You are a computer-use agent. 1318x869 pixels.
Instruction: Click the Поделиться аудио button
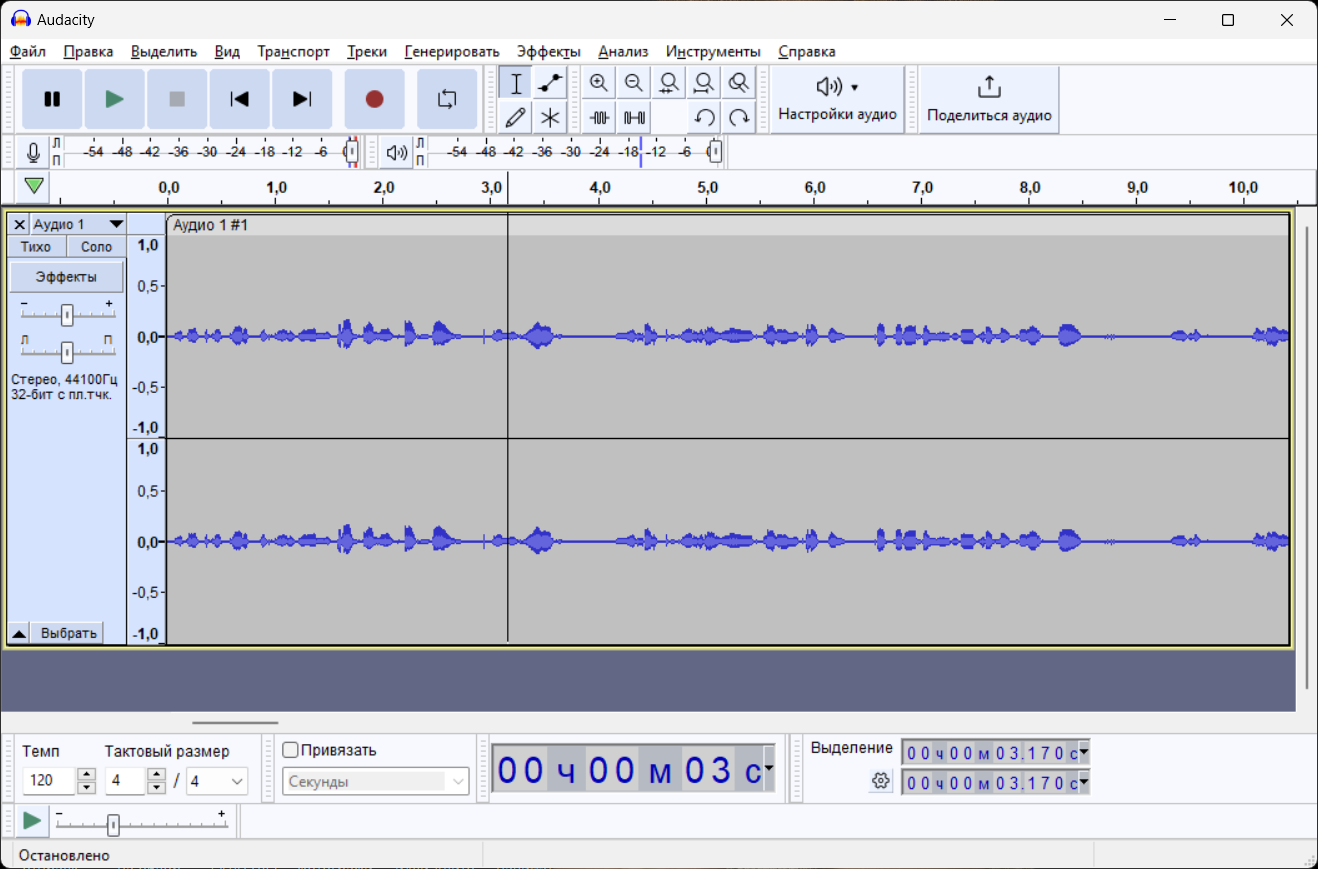[x=988, y=99]
